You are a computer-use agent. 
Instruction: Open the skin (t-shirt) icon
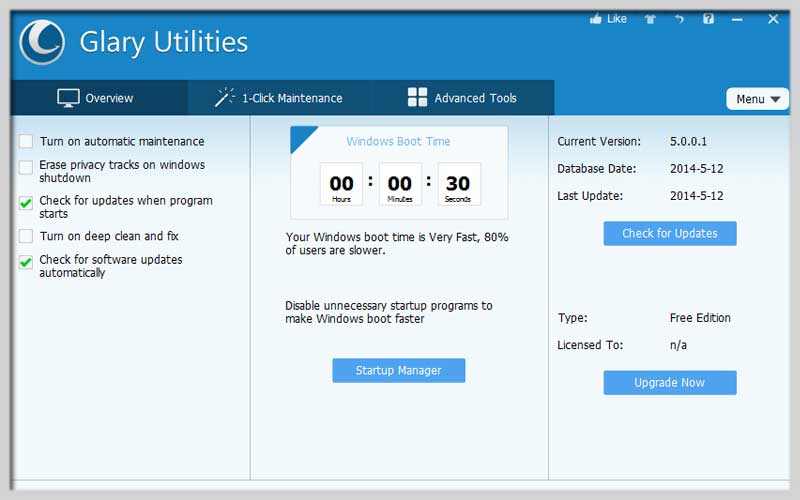pos(649,19)
